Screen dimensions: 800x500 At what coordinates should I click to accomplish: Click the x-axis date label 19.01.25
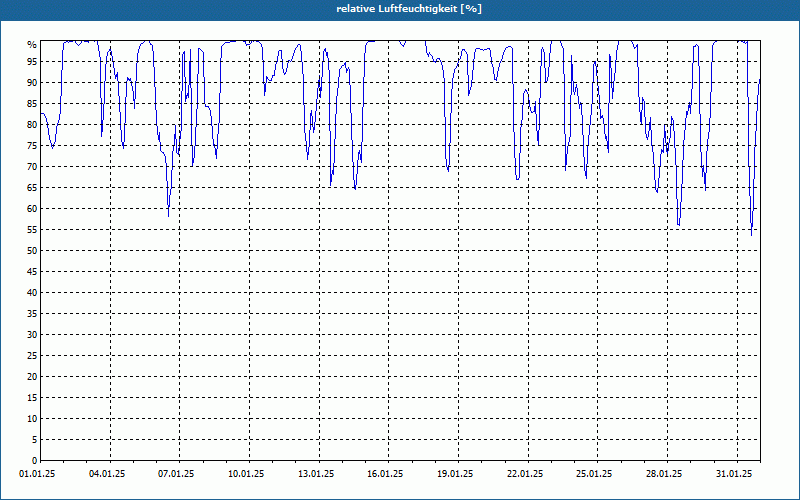[455, 474]
